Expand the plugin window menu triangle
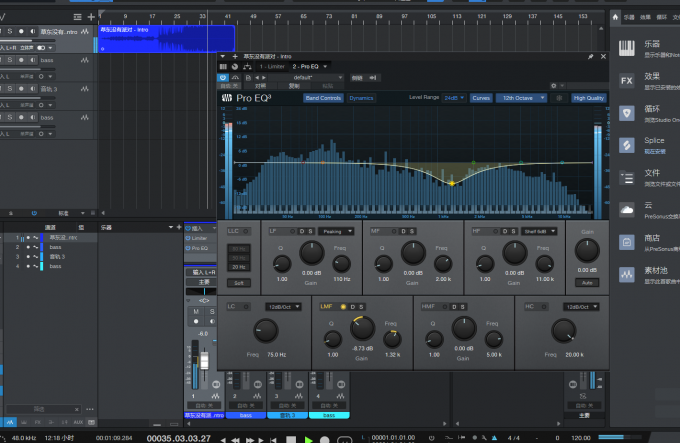 click(x=222, y=56)
